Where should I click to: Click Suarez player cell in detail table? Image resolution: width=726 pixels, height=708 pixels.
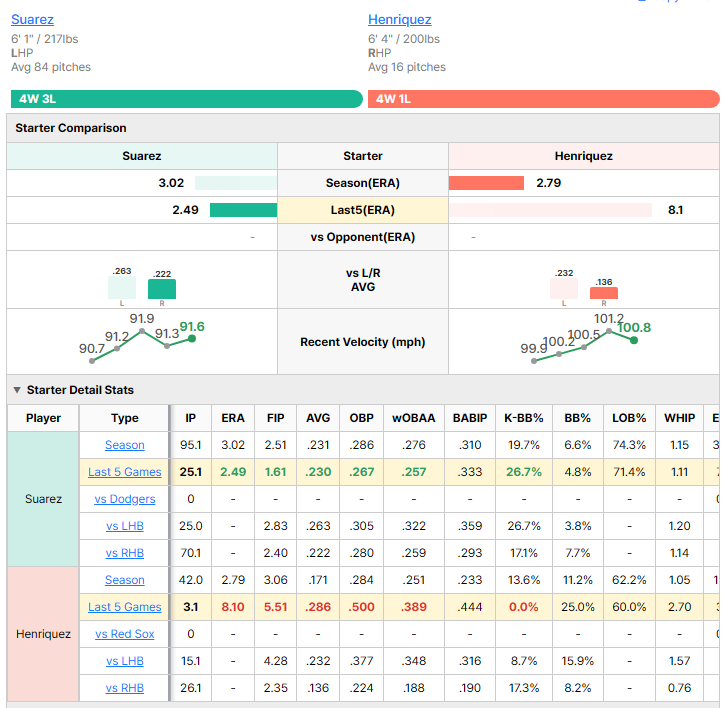(44, 499)
